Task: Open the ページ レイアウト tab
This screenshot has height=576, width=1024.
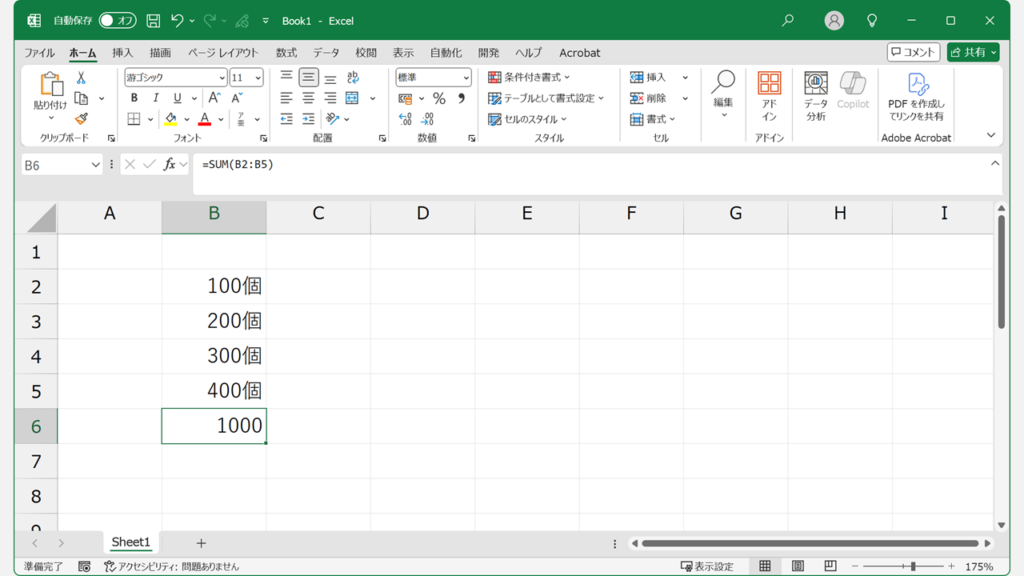Action: (223, 53)
